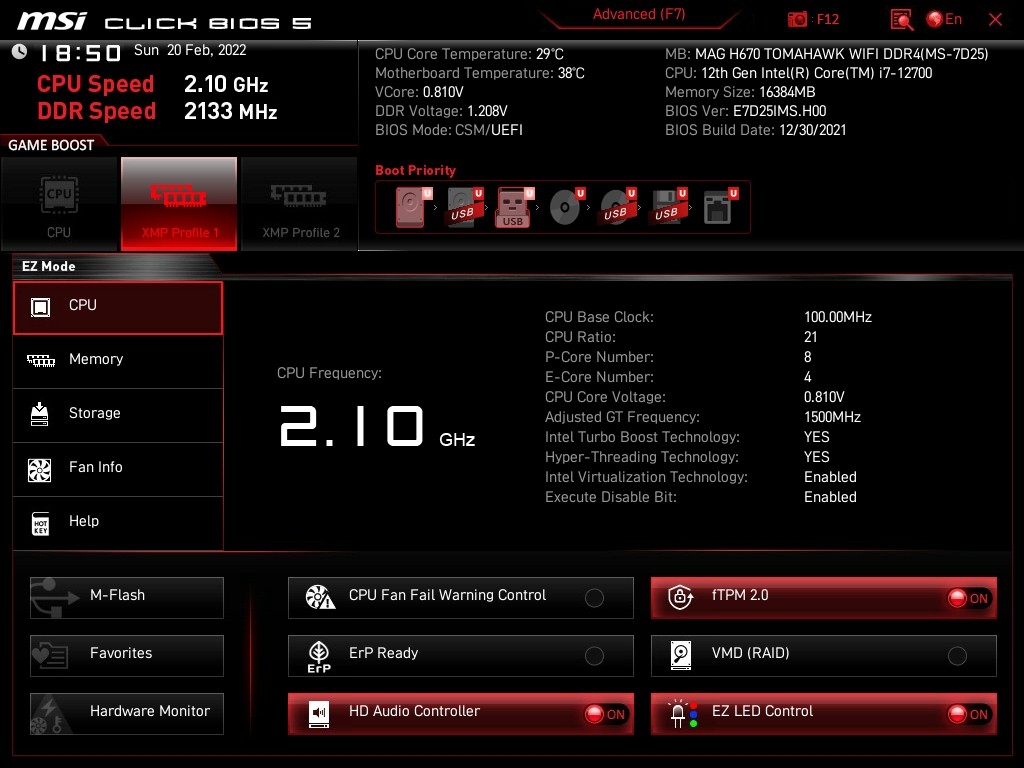Screen dimensions: 1024x768
Task: Open the BIOS search magnifier icon
Action: [x=901, y=20]
